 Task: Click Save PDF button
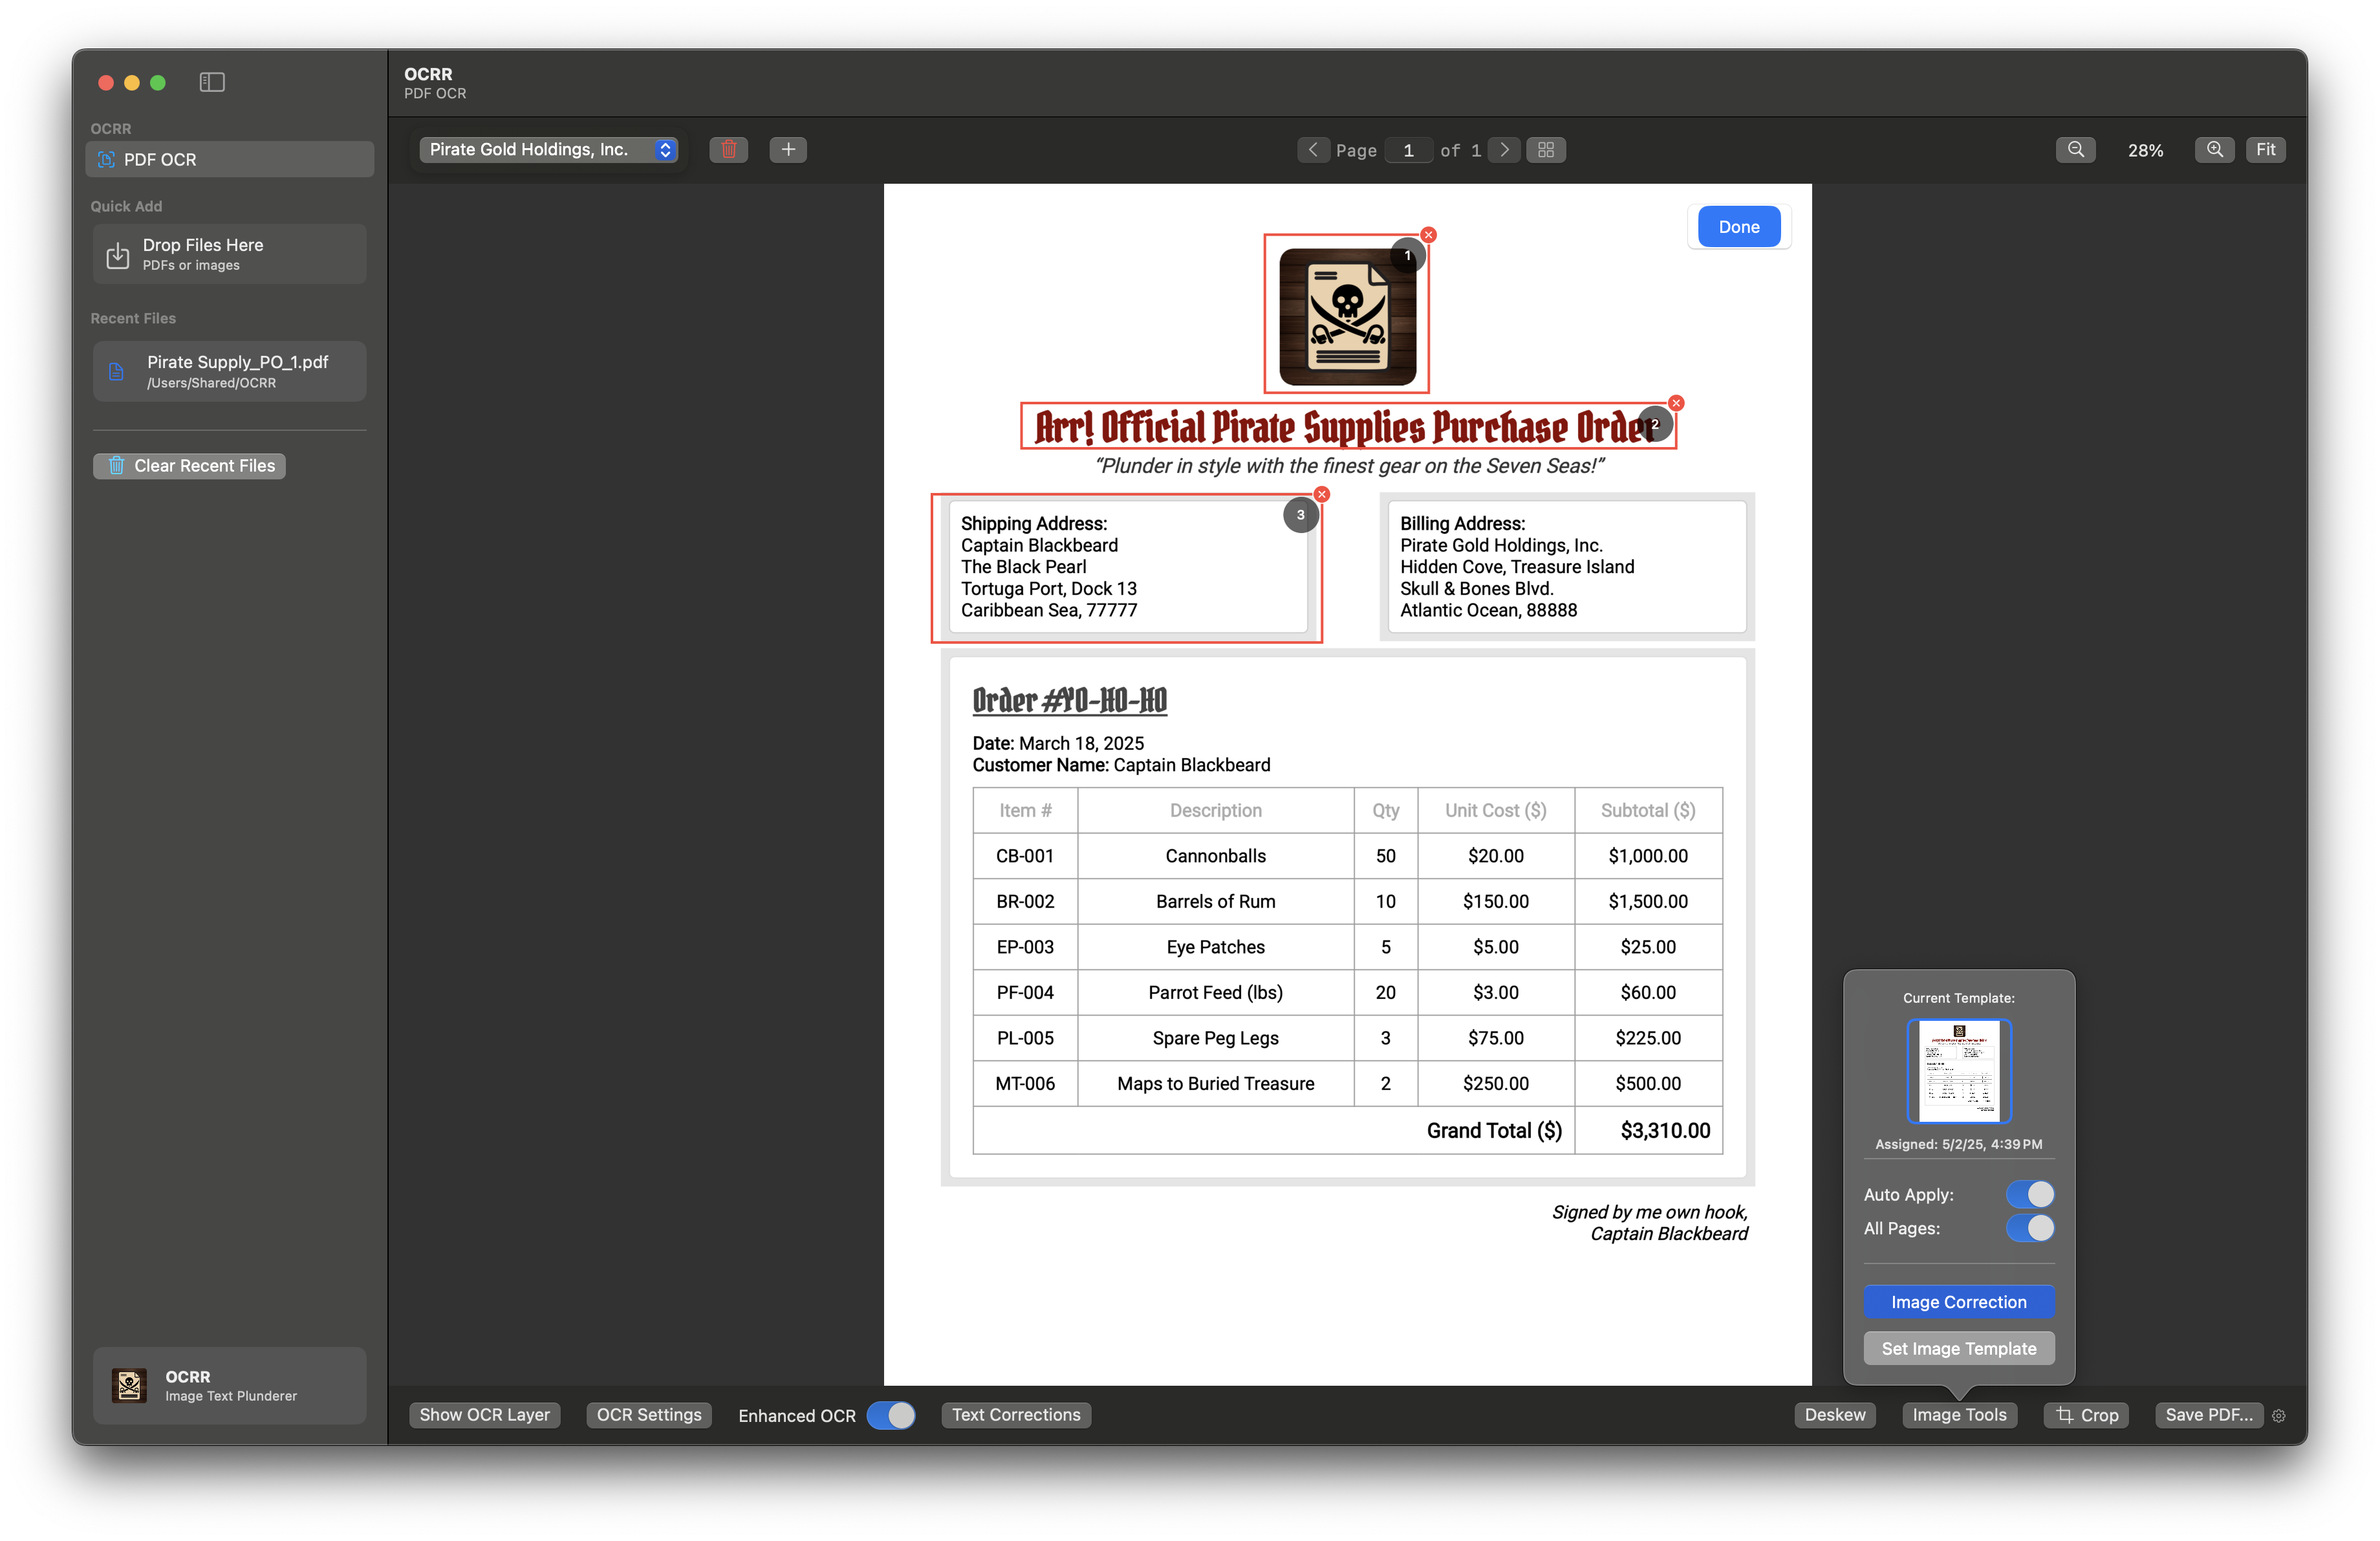[x=2209, y=1415]
